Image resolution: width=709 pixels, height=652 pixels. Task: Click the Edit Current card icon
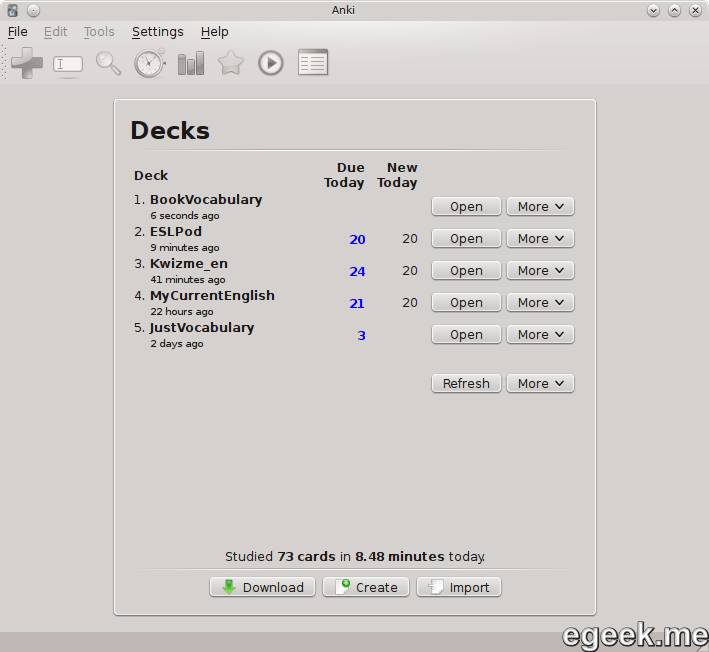click(x=68, y=64)
